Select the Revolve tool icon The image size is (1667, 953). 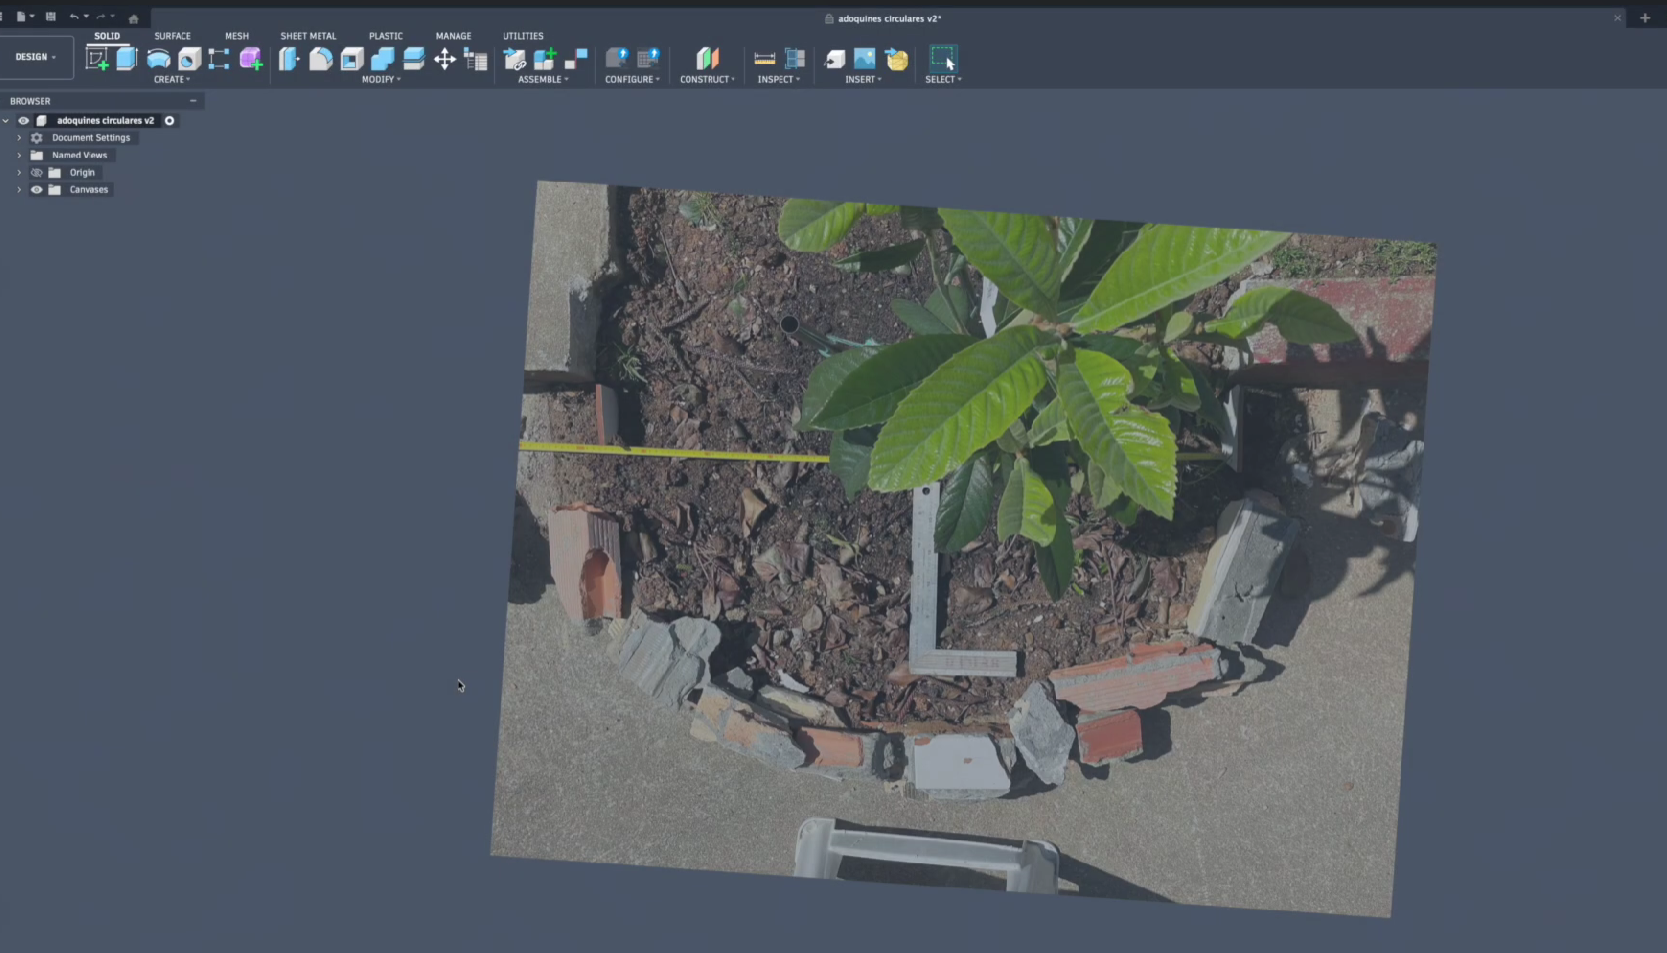(x=158, y=59)
